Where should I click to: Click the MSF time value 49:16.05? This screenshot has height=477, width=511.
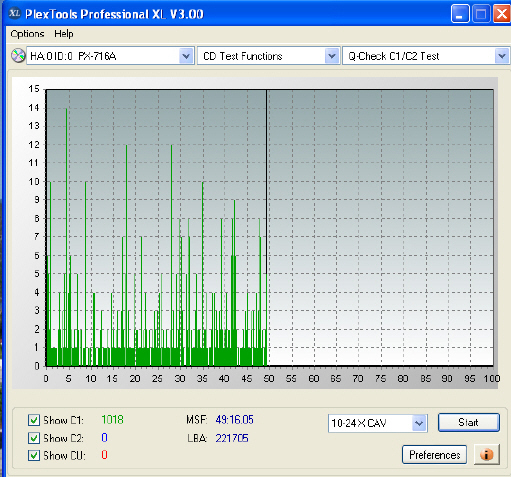(x=234, y=419)
